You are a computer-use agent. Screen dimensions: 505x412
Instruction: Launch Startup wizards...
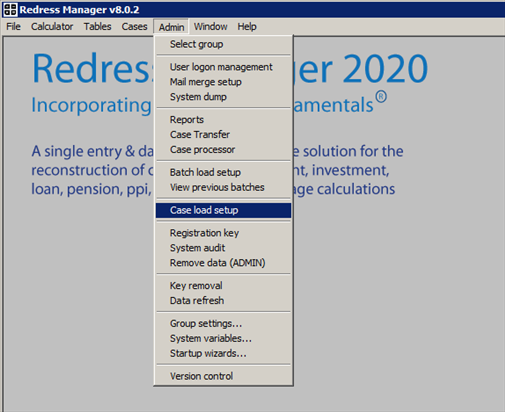[x=223, y=353]
